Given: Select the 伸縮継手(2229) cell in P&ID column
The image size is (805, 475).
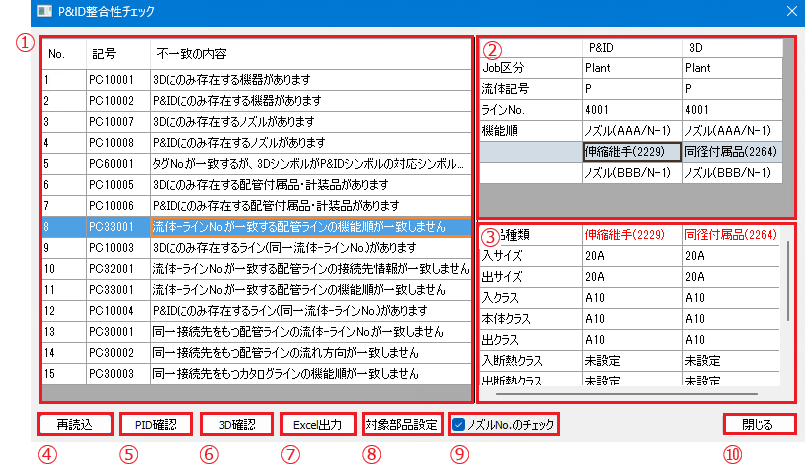Looking at the screenshot, I should (x=630, y=151).
